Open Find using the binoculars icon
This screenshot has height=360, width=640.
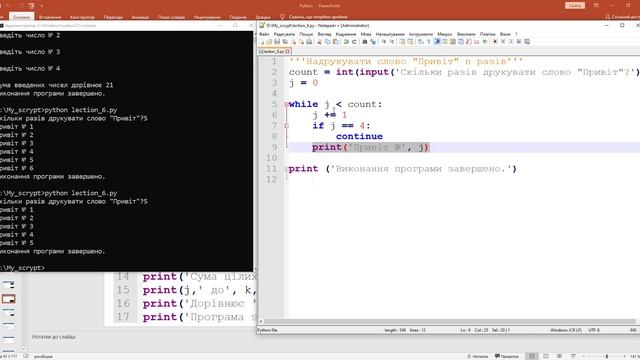click(x=365, y=42)
